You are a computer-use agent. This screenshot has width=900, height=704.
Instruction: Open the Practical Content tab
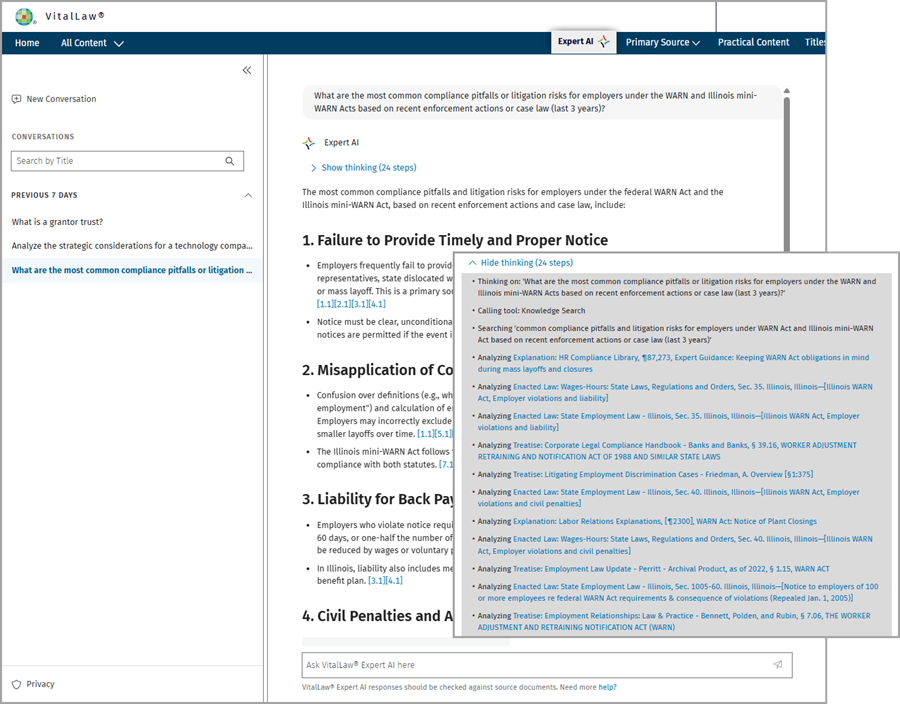[753, 42]
